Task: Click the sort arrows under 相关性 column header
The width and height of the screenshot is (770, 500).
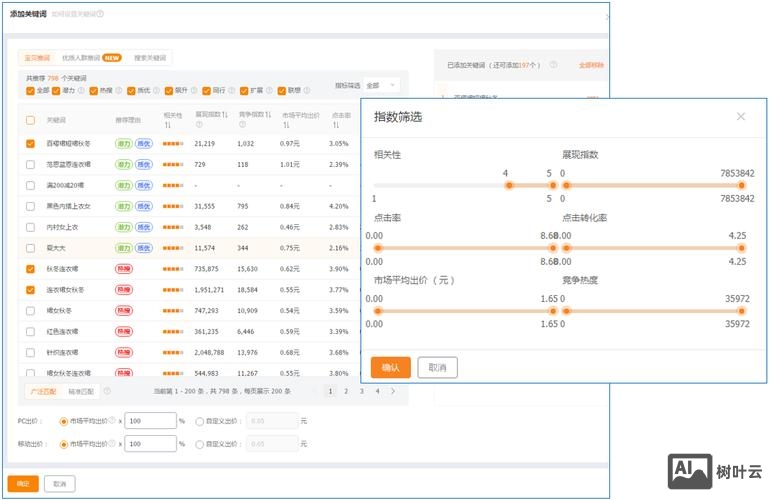Action: coord(167,125)
